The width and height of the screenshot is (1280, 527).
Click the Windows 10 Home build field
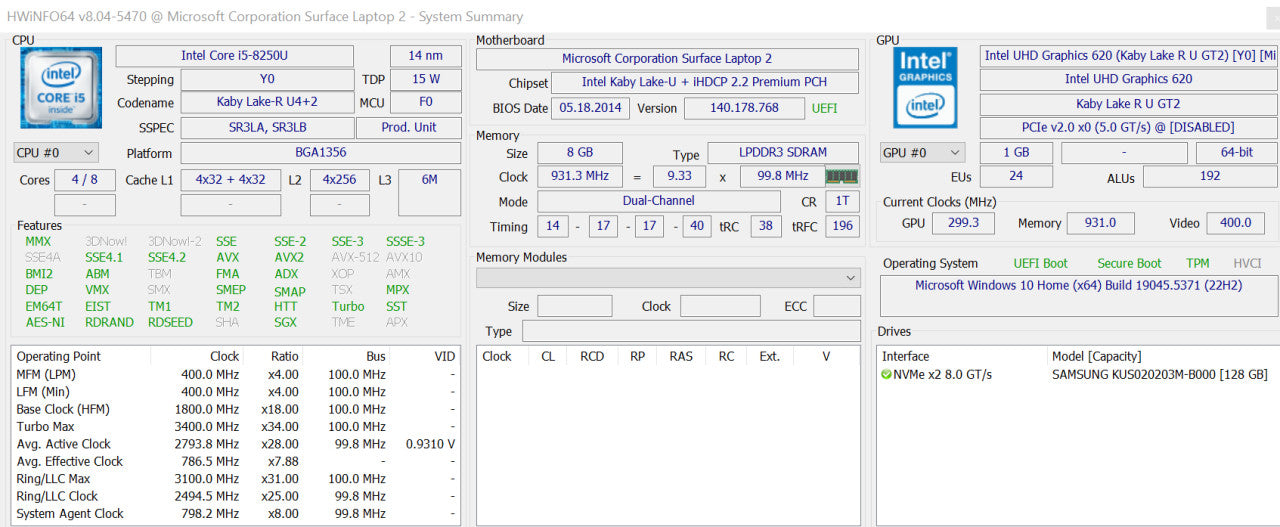[x=1079, y=296]
